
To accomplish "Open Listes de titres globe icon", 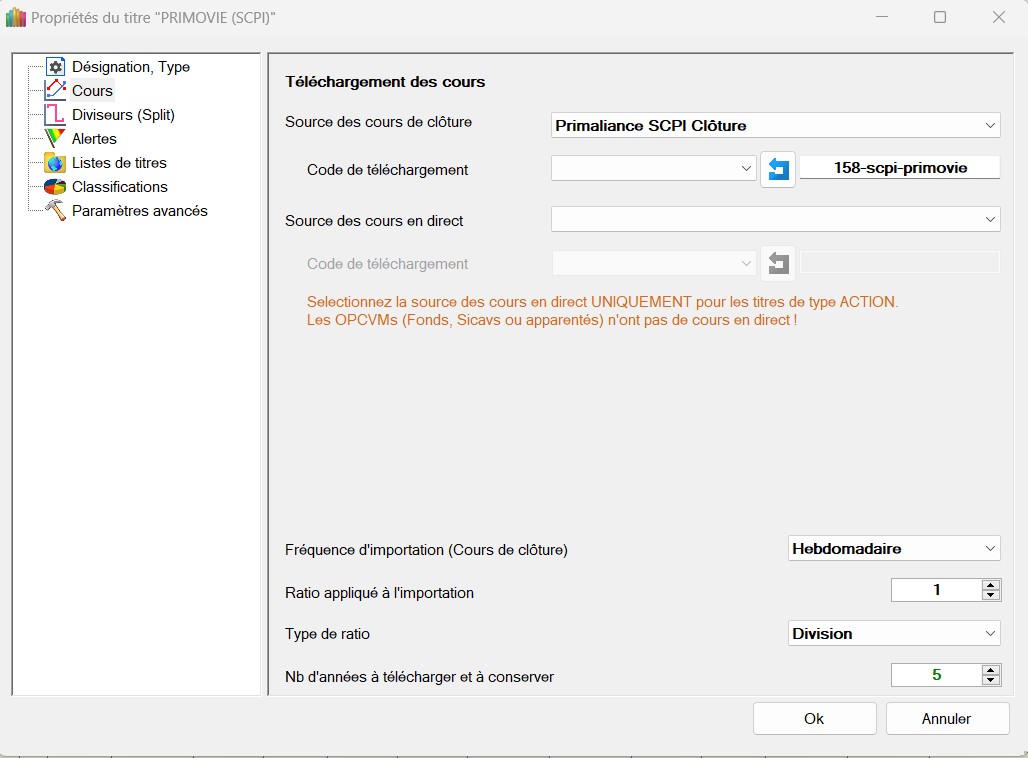I will [x=55, y=163].
